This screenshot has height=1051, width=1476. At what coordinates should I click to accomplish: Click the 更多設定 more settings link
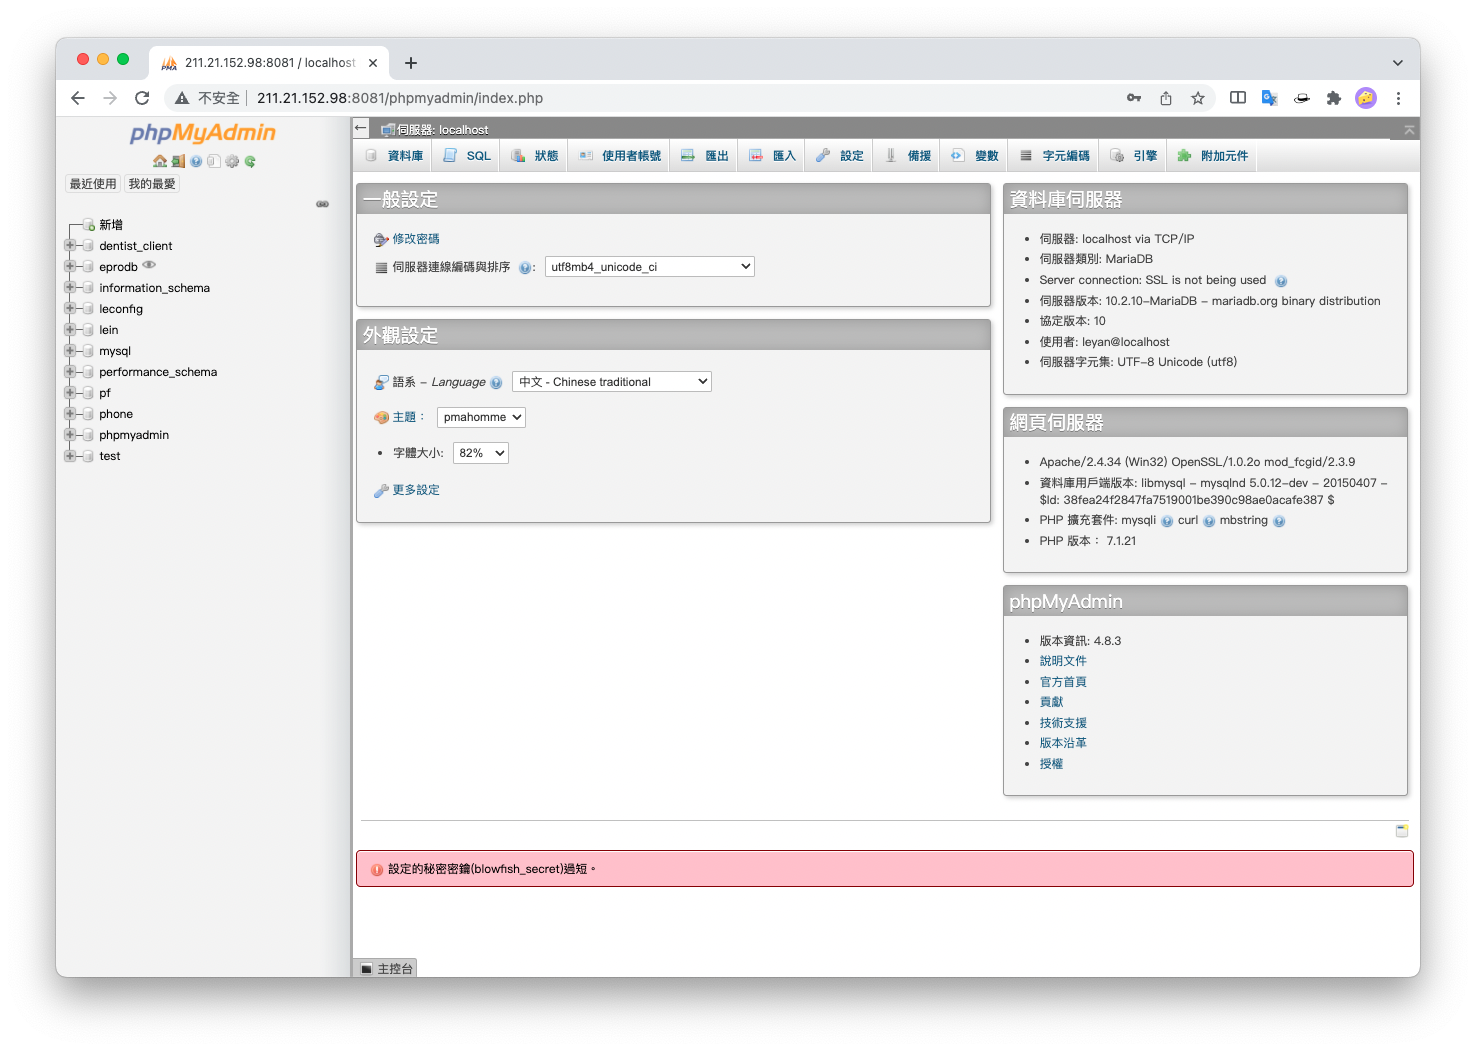[x=416, y=490]
